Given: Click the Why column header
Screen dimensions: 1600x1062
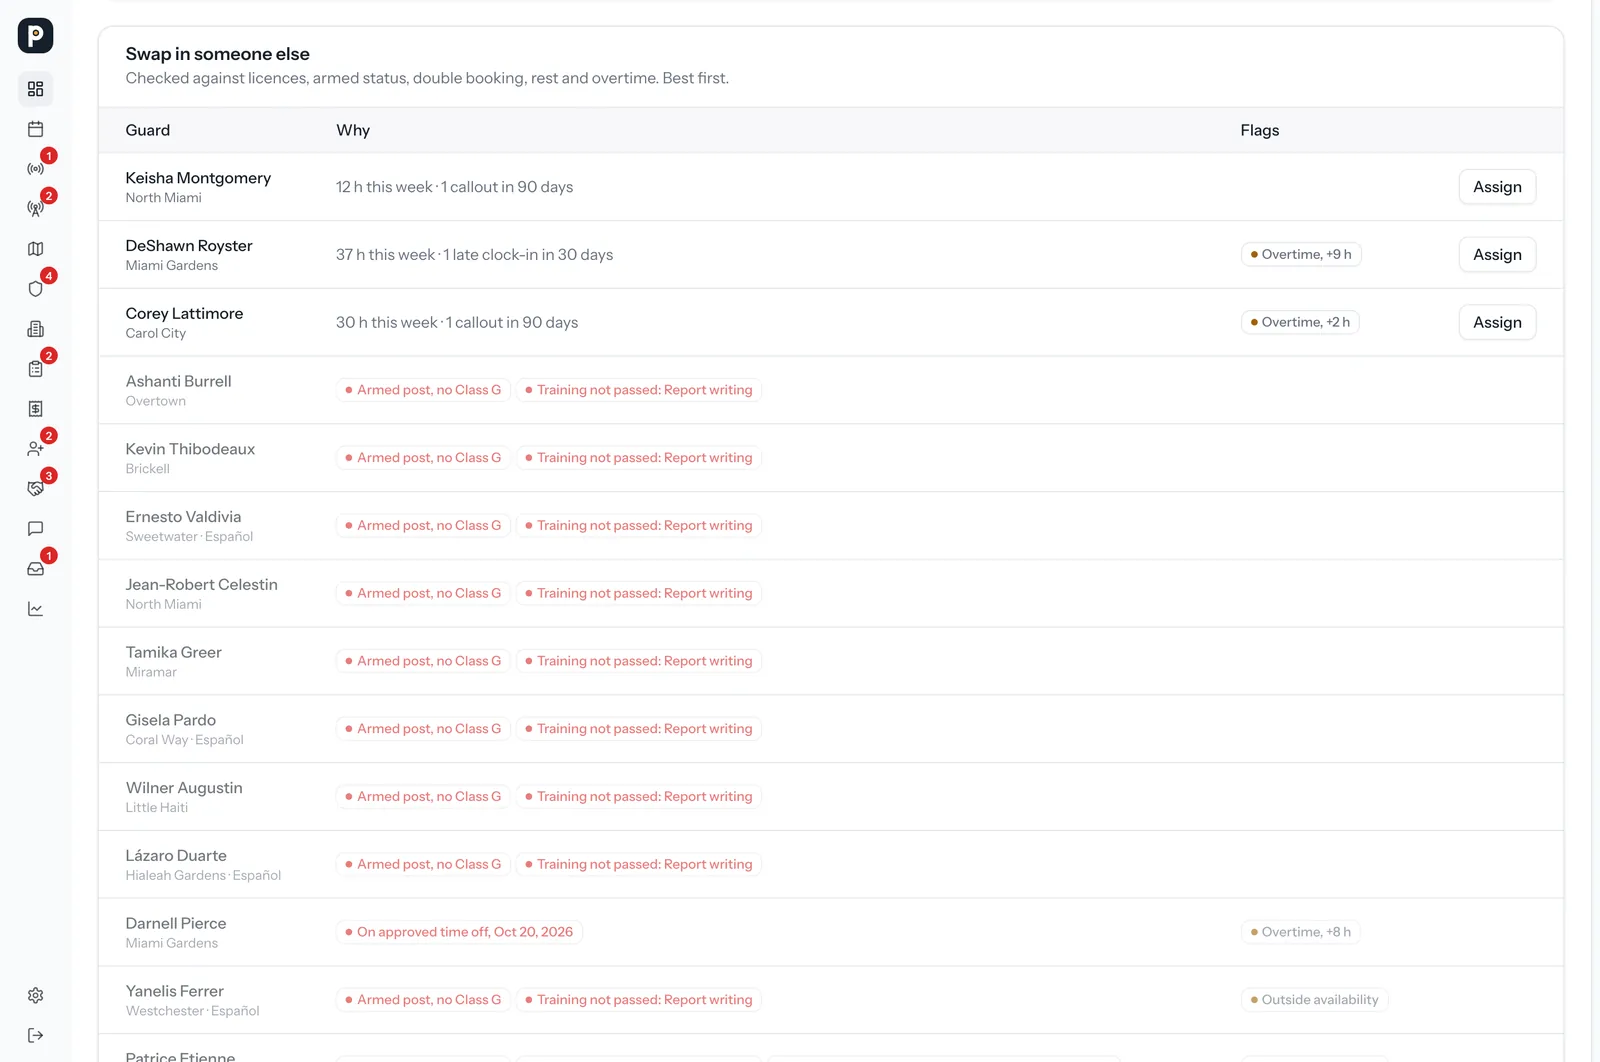Looking at the screenshot, I should [353, 130].
